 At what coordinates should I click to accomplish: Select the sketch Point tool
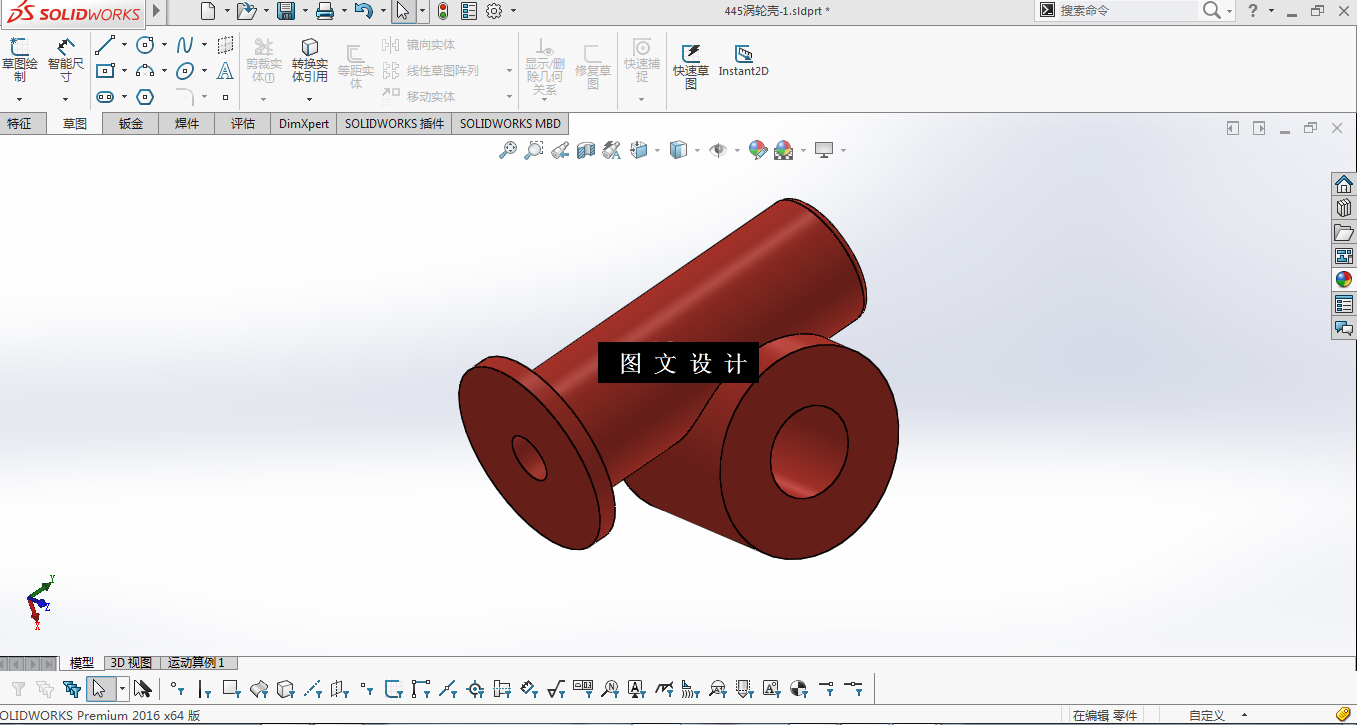pyautogui.click(x=225, y=97)
